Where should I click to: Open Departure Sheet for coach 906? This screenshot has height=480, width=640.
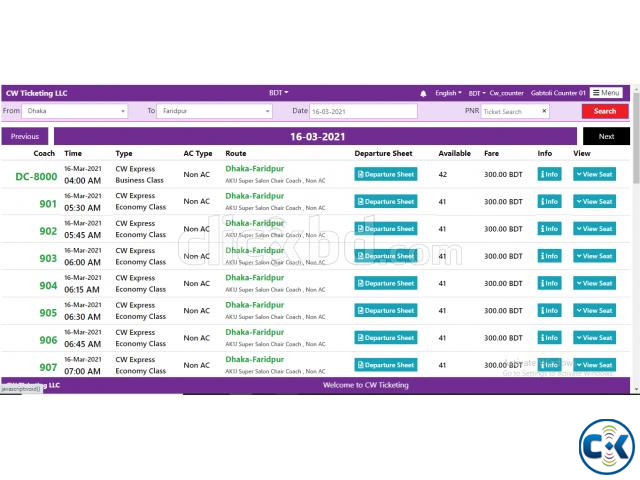click(x=386, y=338)
